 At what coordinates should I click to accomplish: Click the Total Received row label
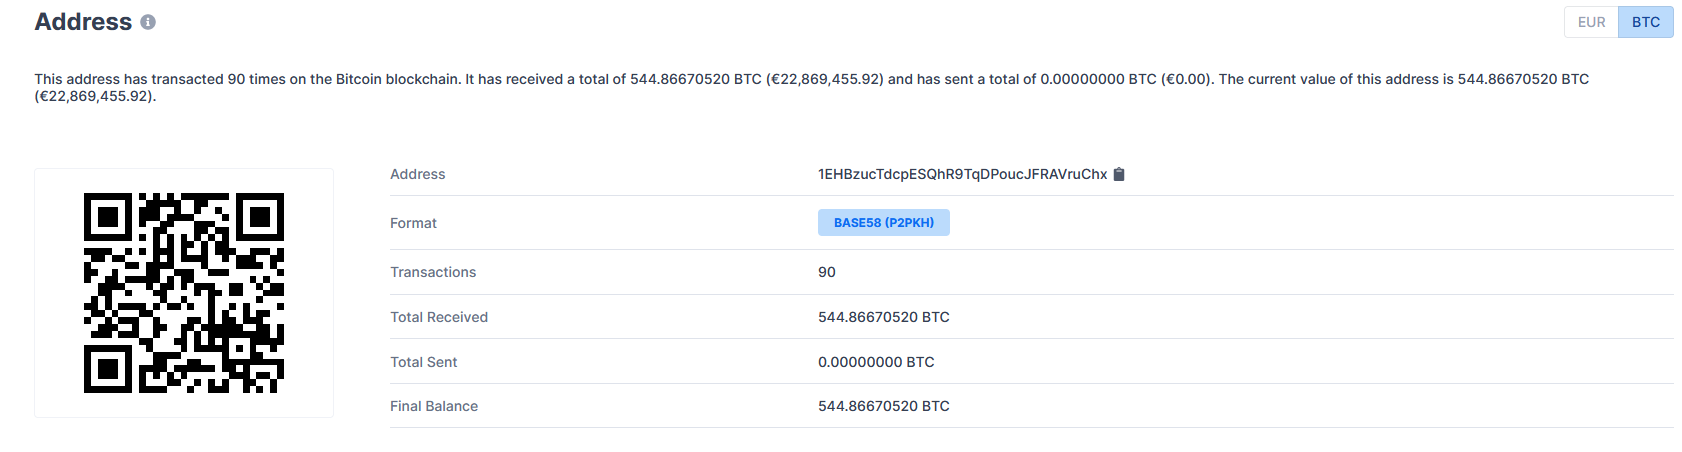pyautogui.click(x=439, y=317)
